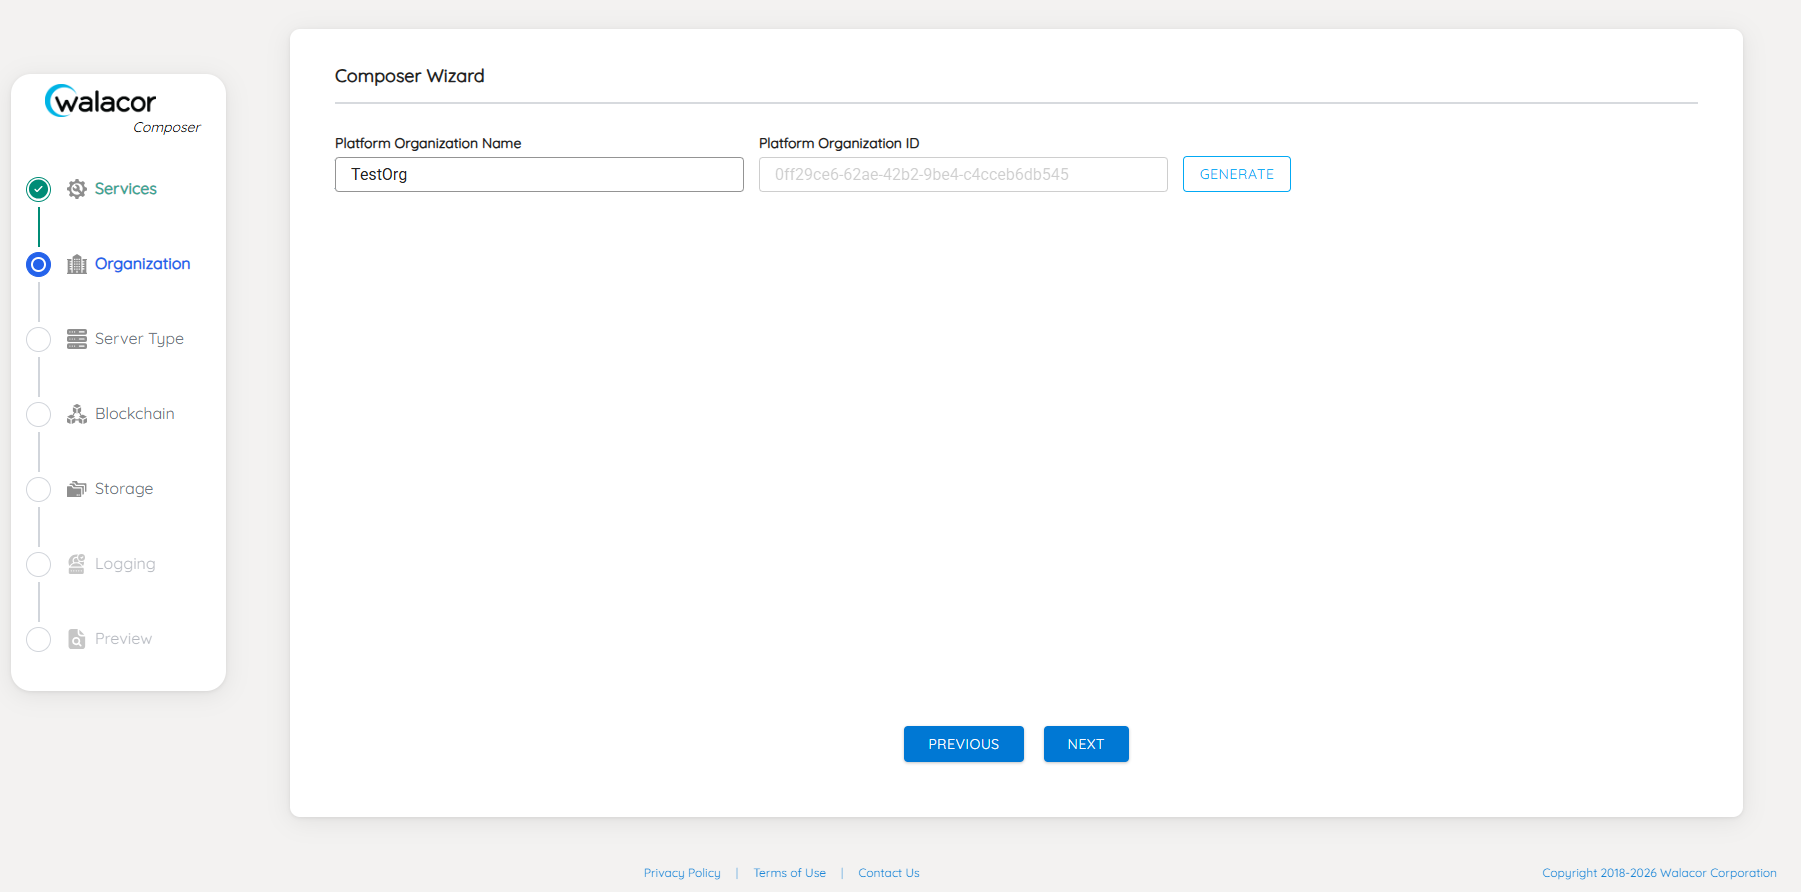Click the Server Type rack icon

77,339
